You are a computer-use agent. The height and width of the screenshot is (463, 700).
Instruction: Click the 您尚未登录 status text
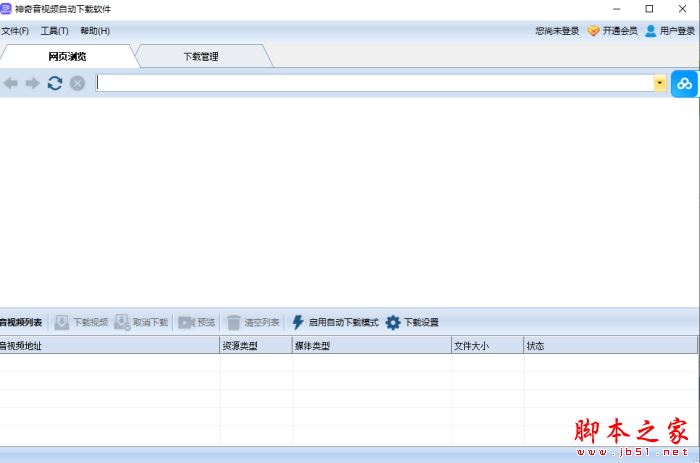557,31
